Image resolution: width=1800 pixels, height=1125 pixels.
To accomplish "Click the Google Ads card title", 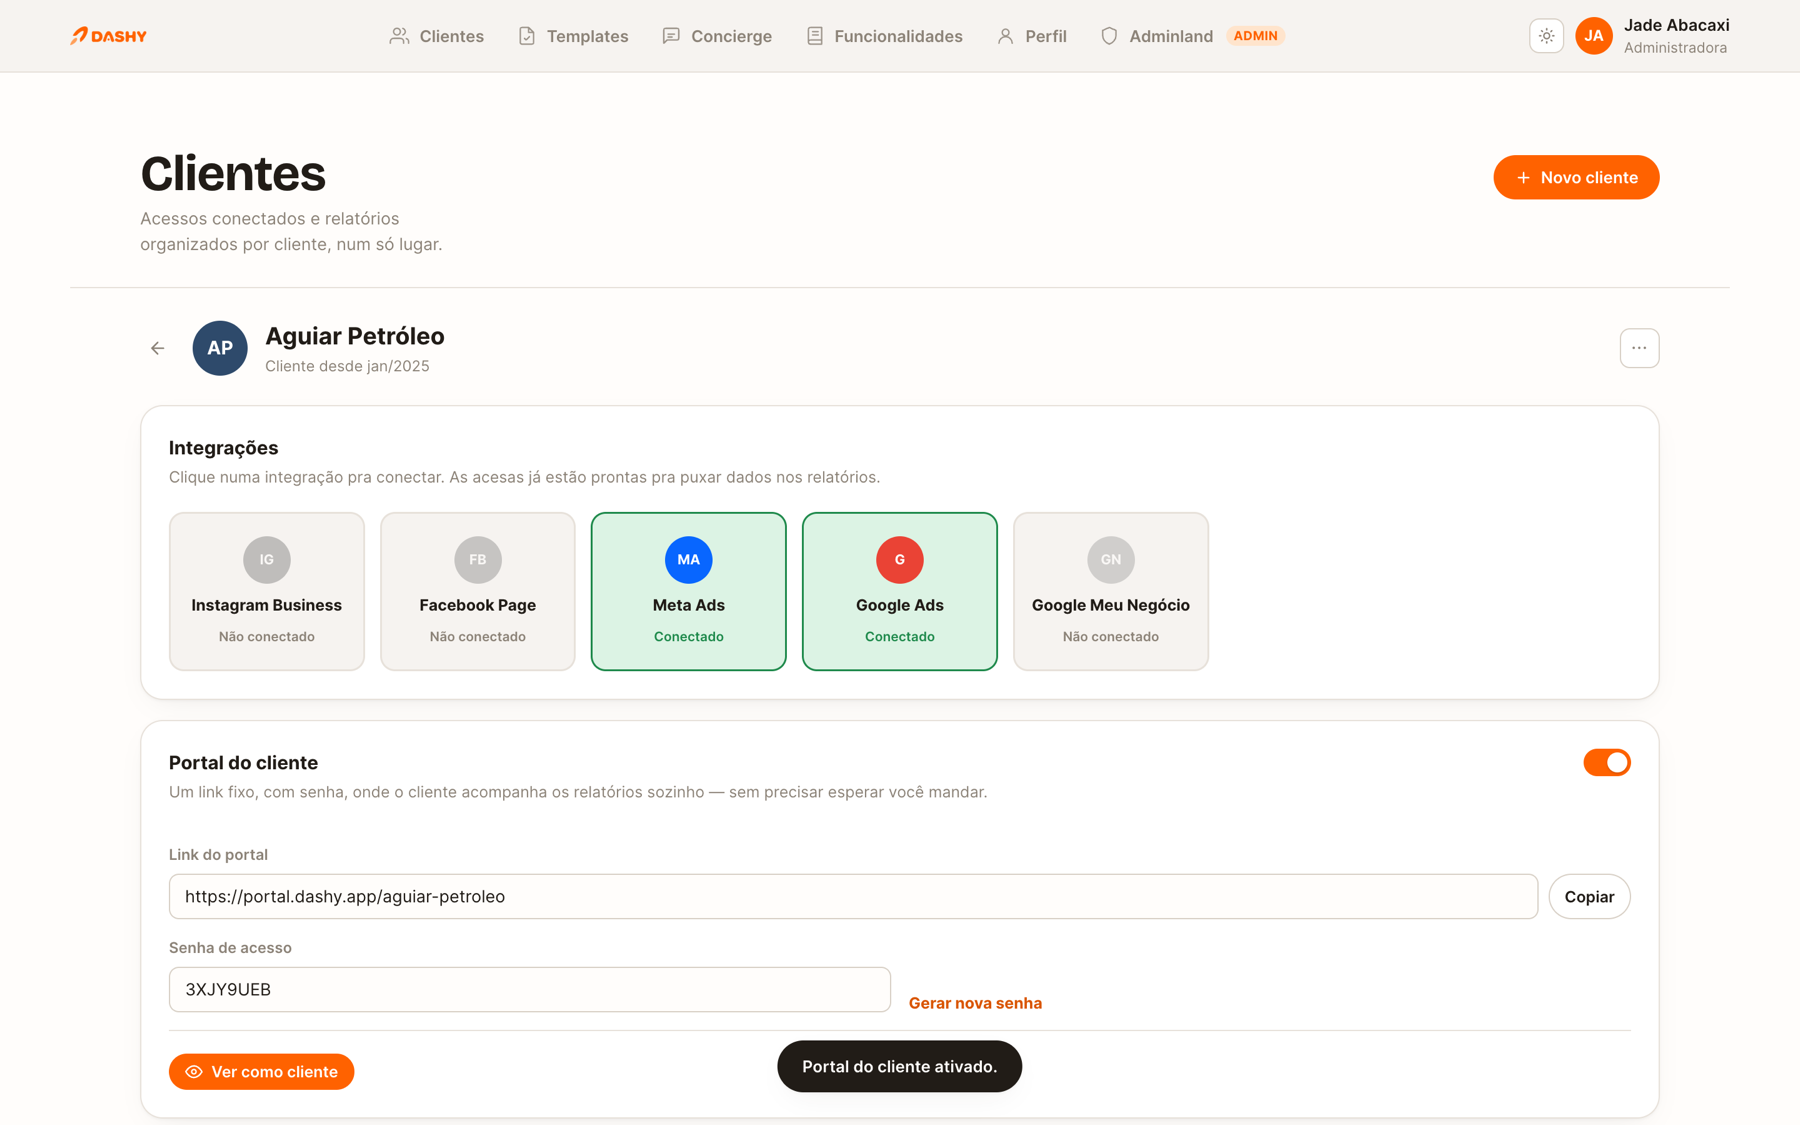I will pyautogui.click(x=900, y=605).
